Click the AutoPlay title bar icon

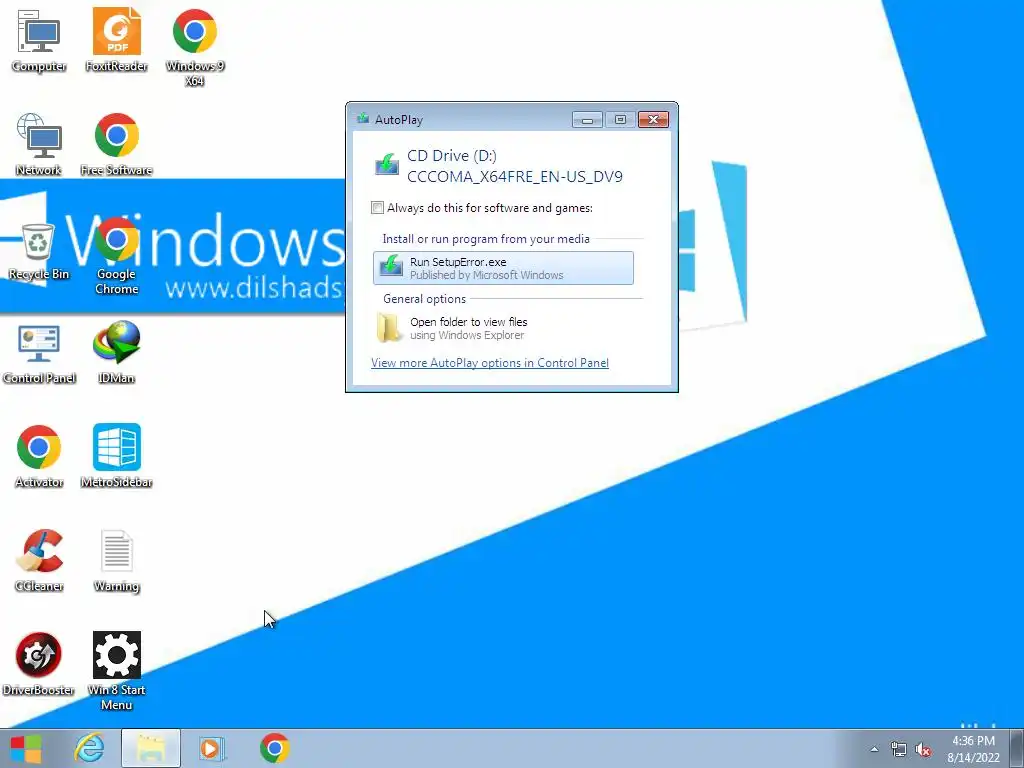pos(363,119)
